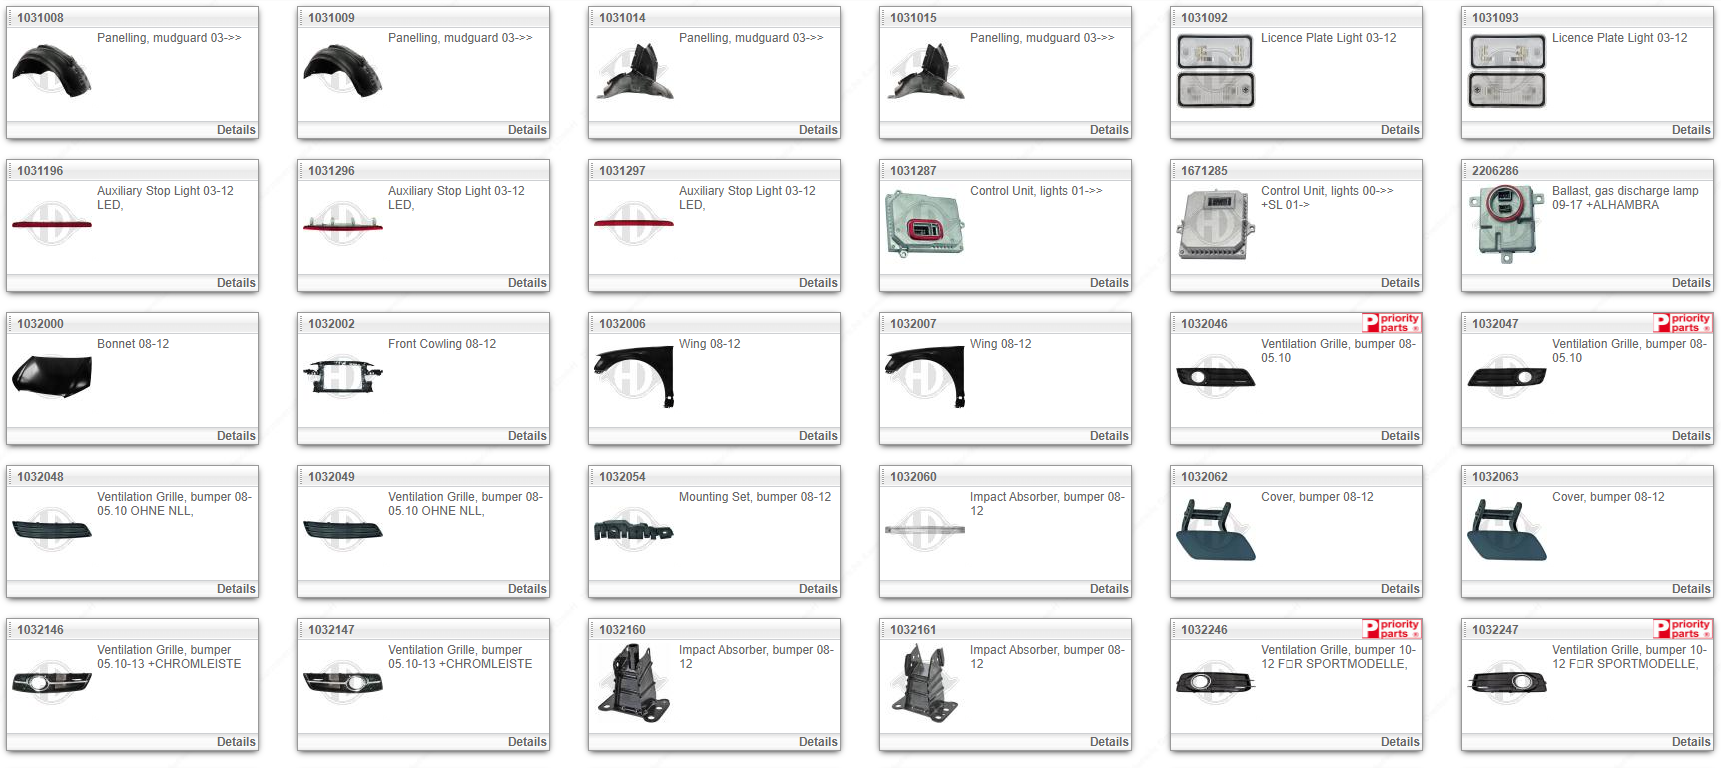Open the Bonnet 08-12 product image
The image size is (1721, 768).
[52, 376]
